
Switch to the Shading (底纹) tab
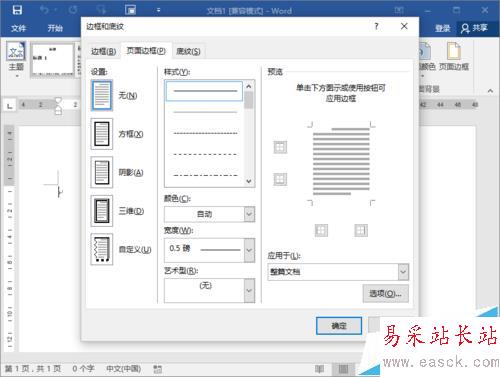click(188, 51)
